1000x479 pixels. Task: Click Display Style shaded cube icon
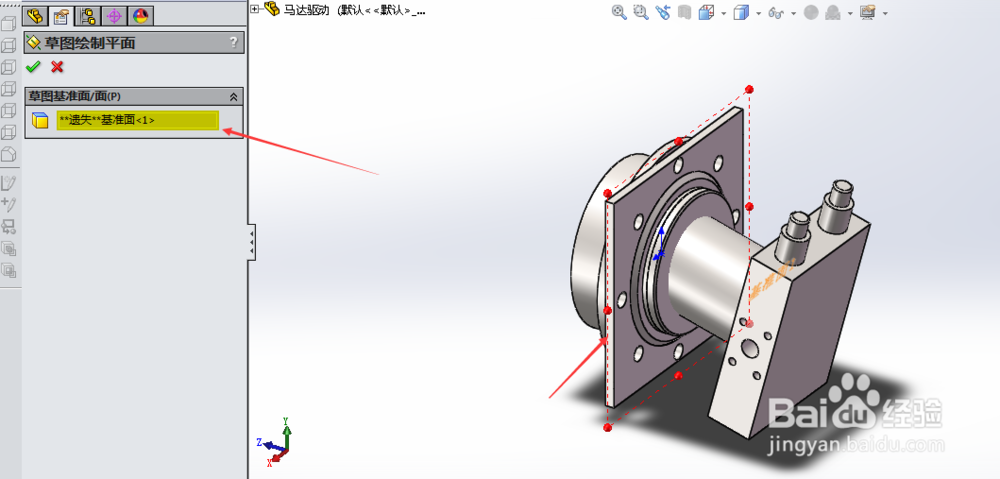741,12
